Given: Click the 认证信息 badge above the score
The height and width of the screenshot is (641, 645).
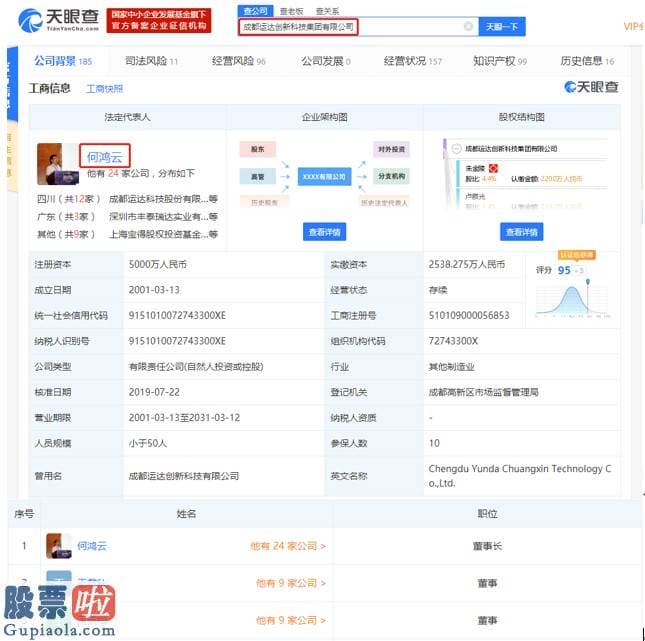Looking at the screenshot, I should [x=577, y=255].
